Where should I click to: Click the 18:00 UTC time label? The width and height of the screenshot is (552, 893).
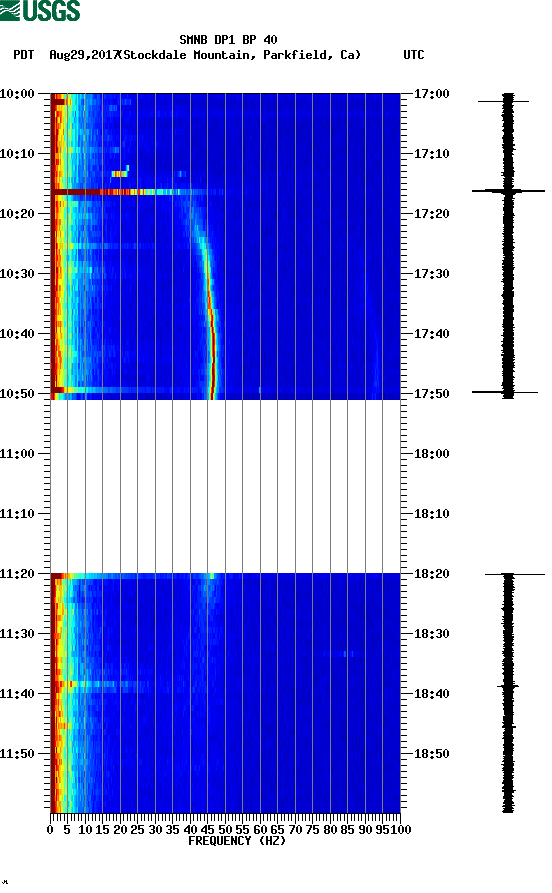pyautogui.click(x=431, y=454)
